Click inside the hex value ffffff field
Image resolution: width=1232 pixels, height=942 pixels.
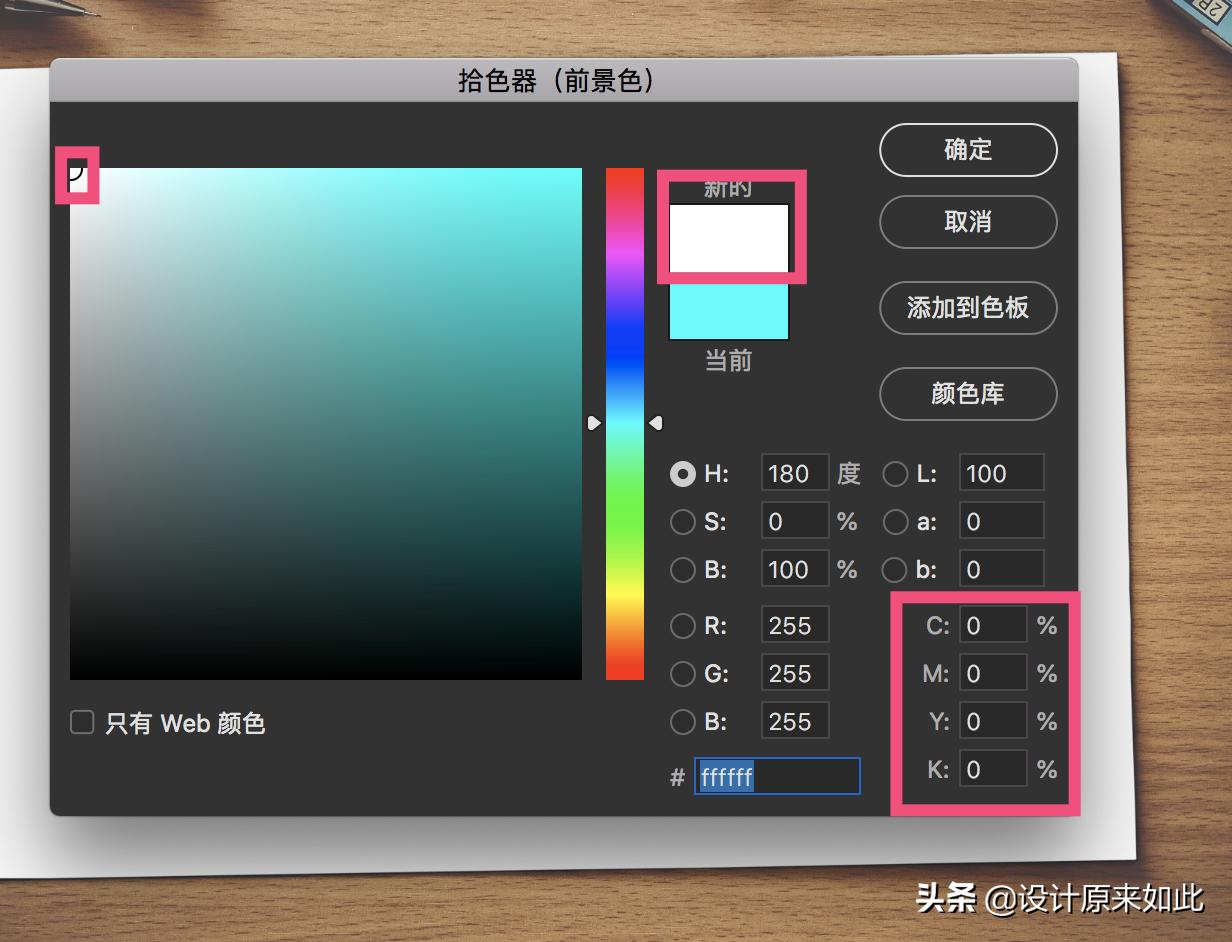(777, 776)
